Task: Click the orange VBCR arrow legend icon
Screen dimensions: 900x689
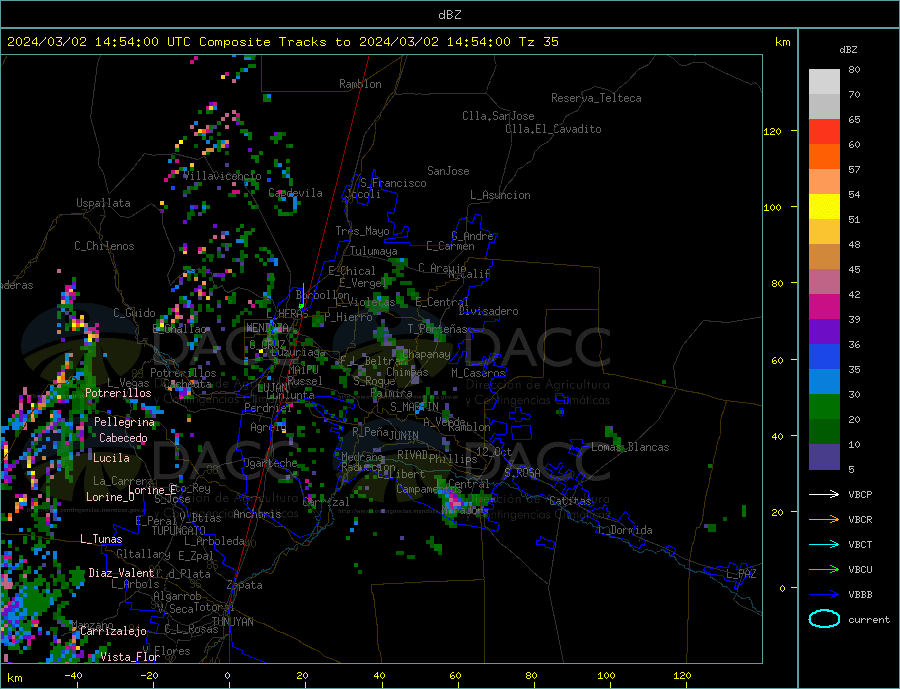Action: [x=824, y=520]
